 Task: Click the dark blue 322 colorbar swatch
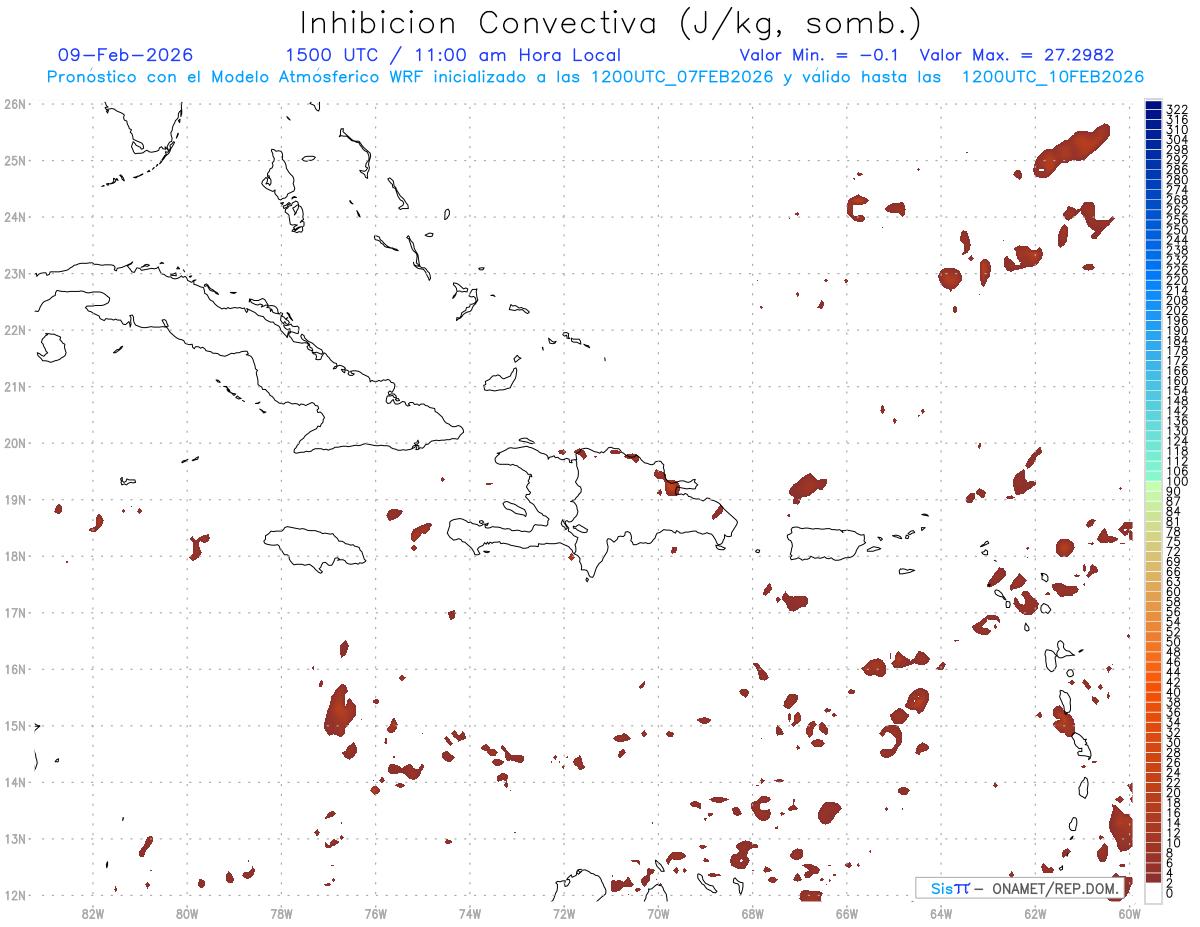click(x=1153, y=106)
